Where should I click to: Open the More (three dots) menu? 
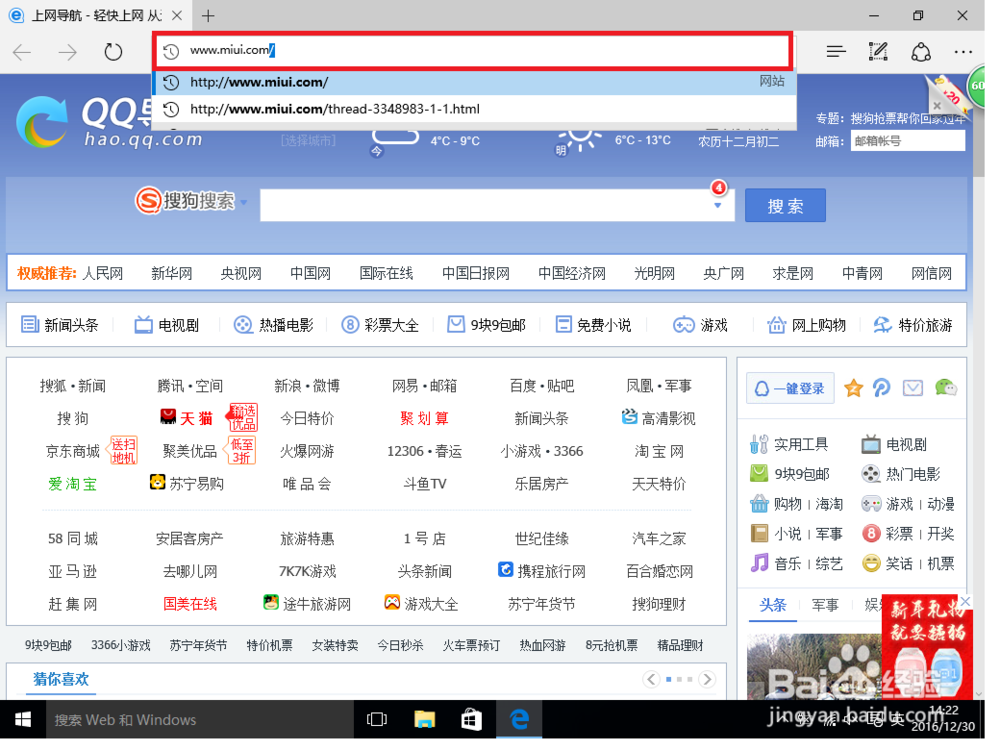pyautogui.click(x=963, y=52)
